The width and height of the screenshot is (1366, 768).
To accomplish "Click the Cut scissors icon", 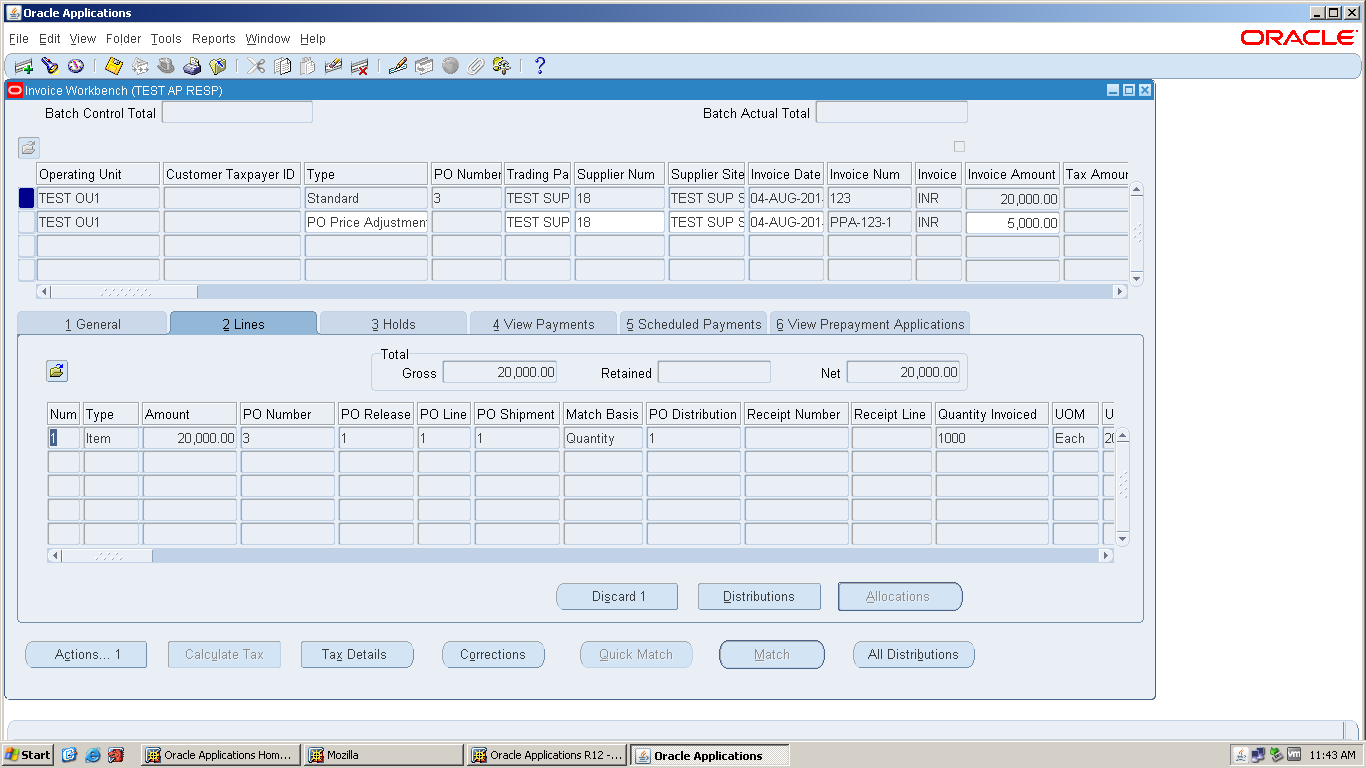I will coord(257,66).
